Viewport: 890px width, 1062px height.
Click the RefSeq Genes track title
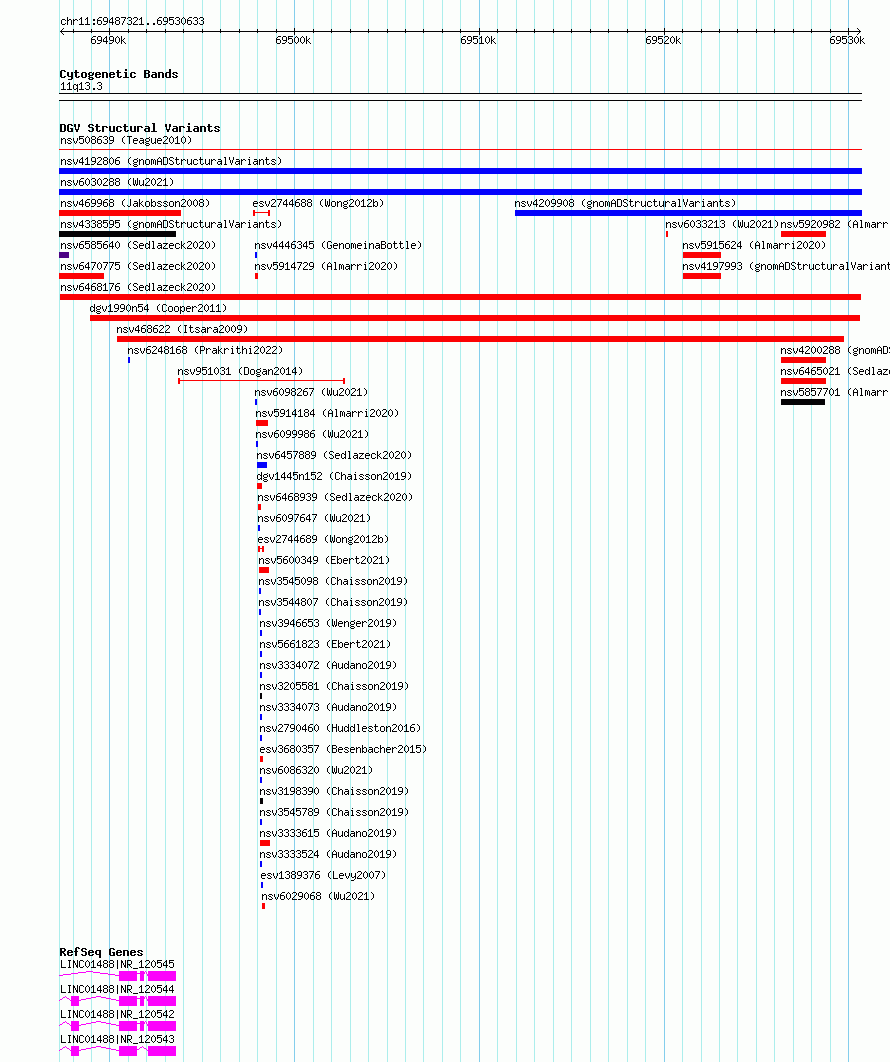pyautogui.click(x=102, y=952)
